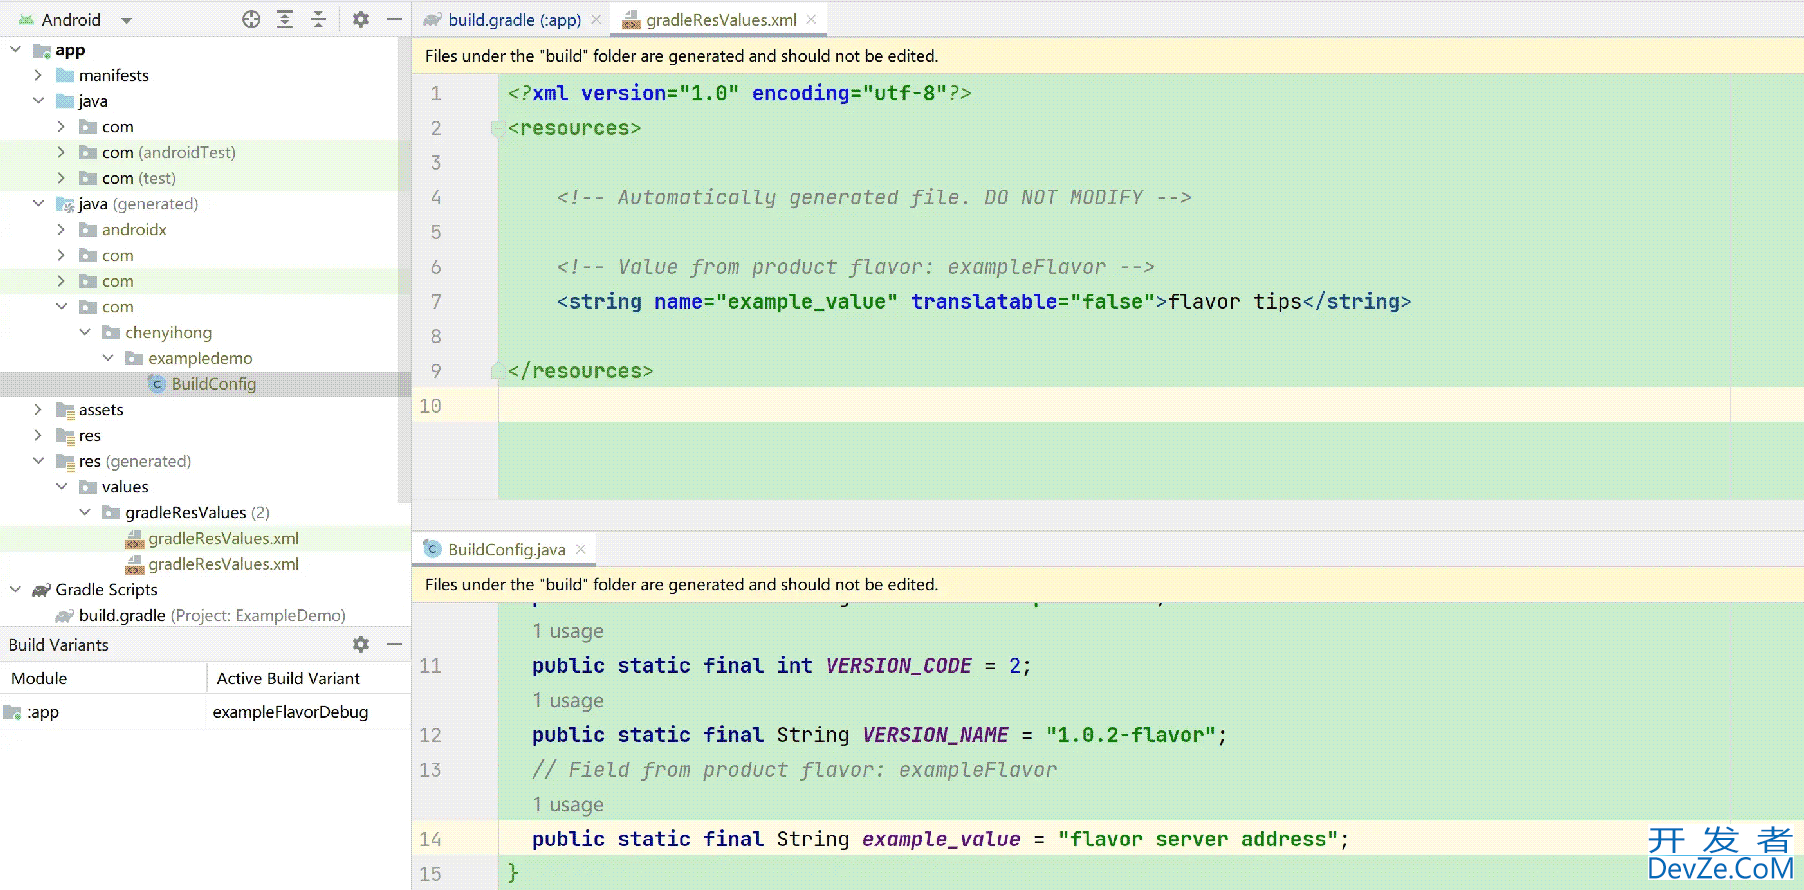Click '1 usage' hint above VERSION_CODE
This screenshot has height=890, width=1804.
(x=567, y=631)
